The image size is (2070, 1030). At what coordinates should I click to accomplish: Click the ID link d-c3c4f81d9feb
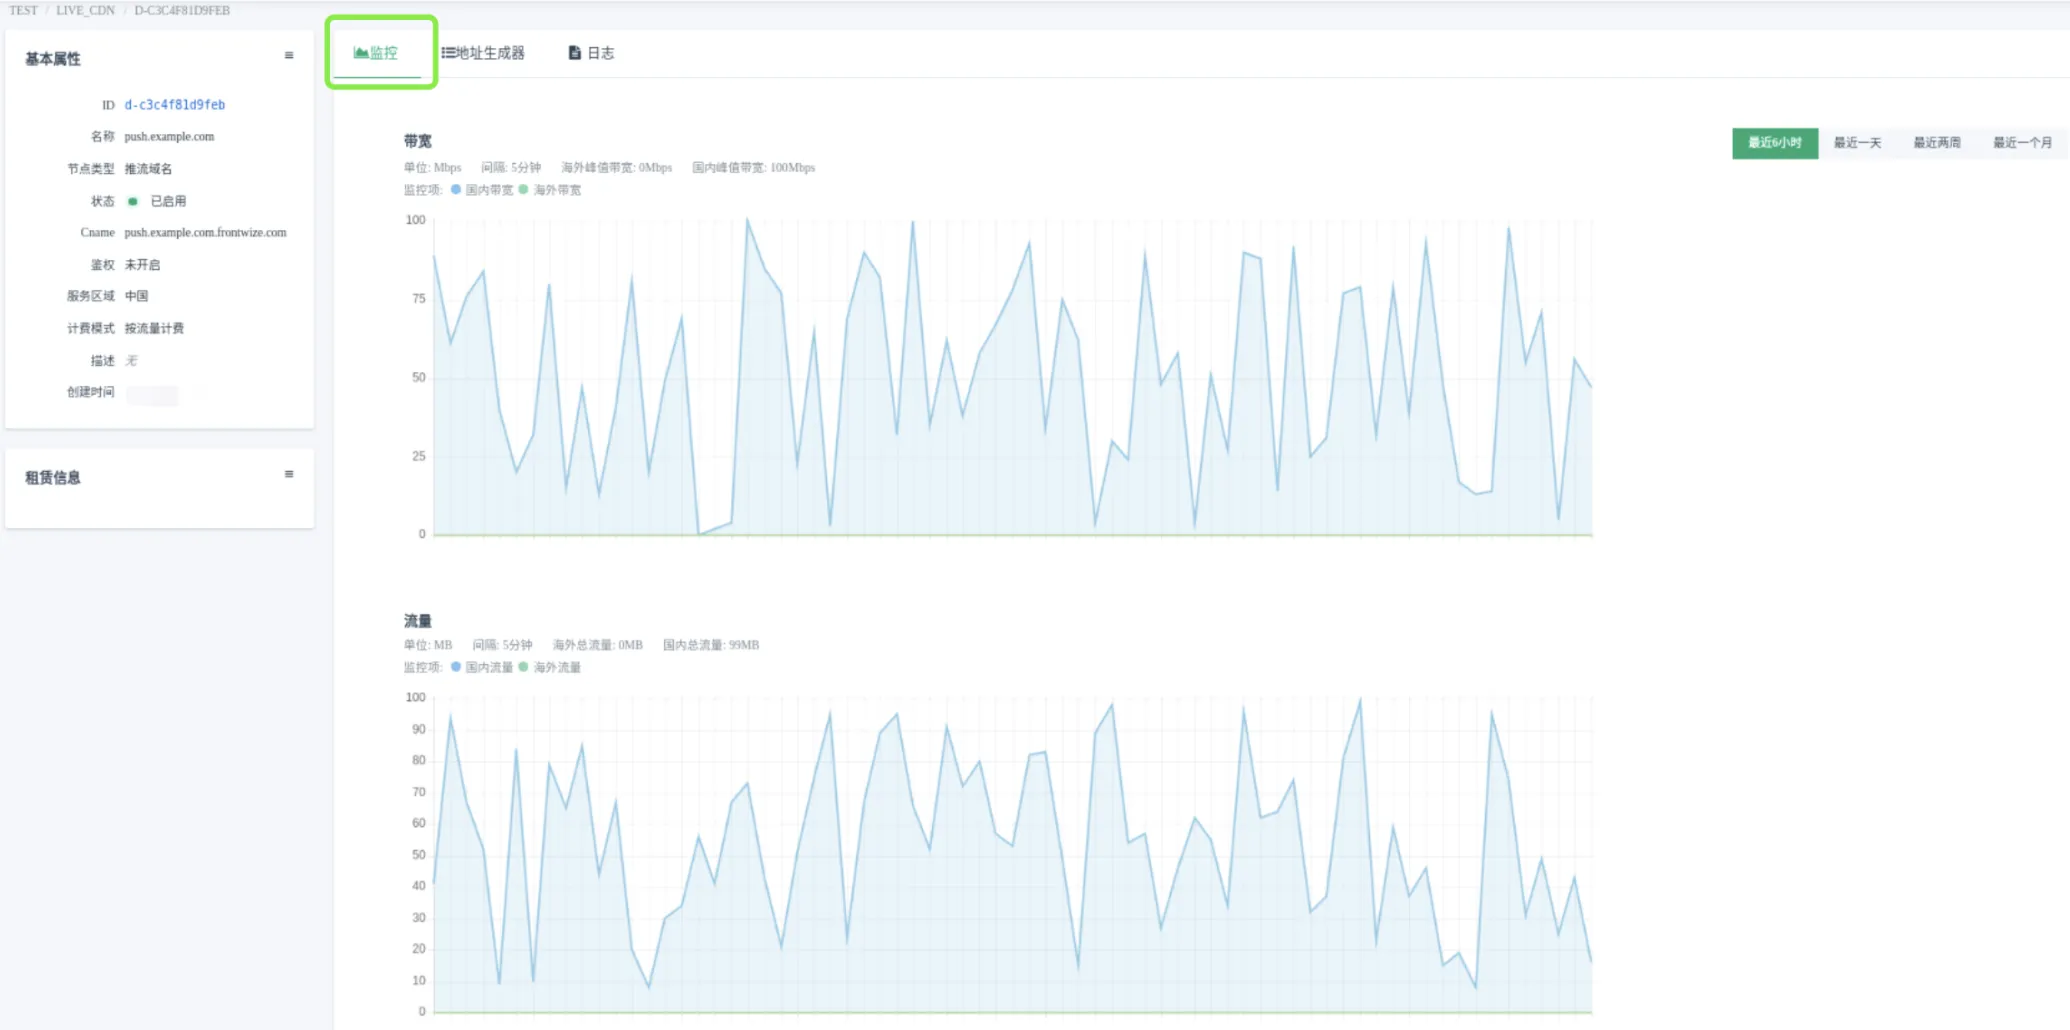(175, 105)
